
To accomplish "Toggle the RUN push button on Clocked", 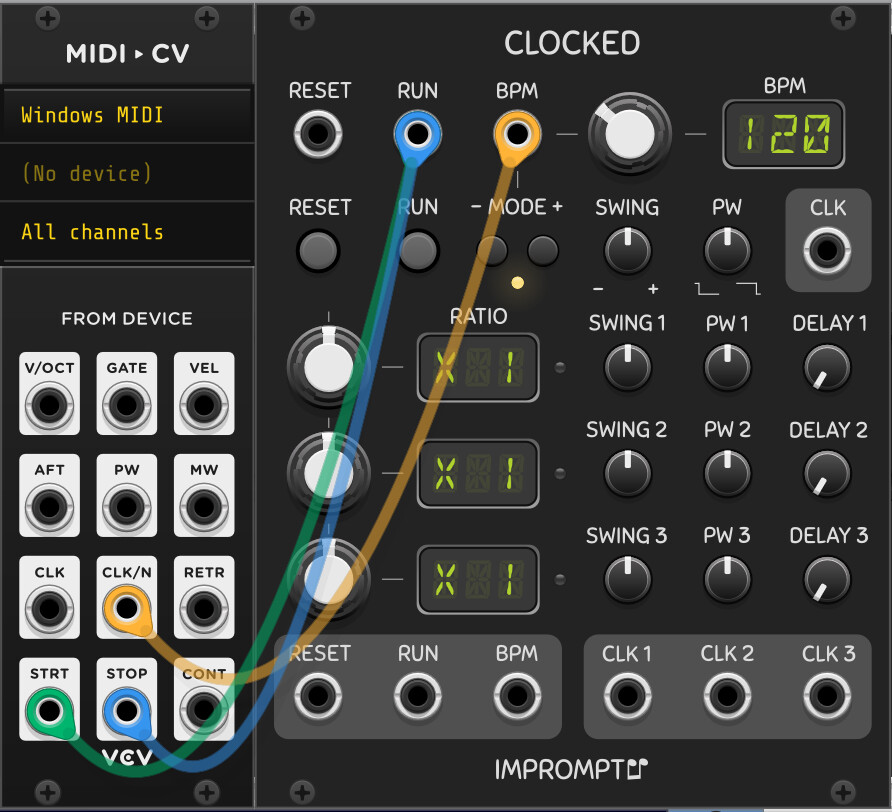I will pyautogui.click(x=418, y=250).
